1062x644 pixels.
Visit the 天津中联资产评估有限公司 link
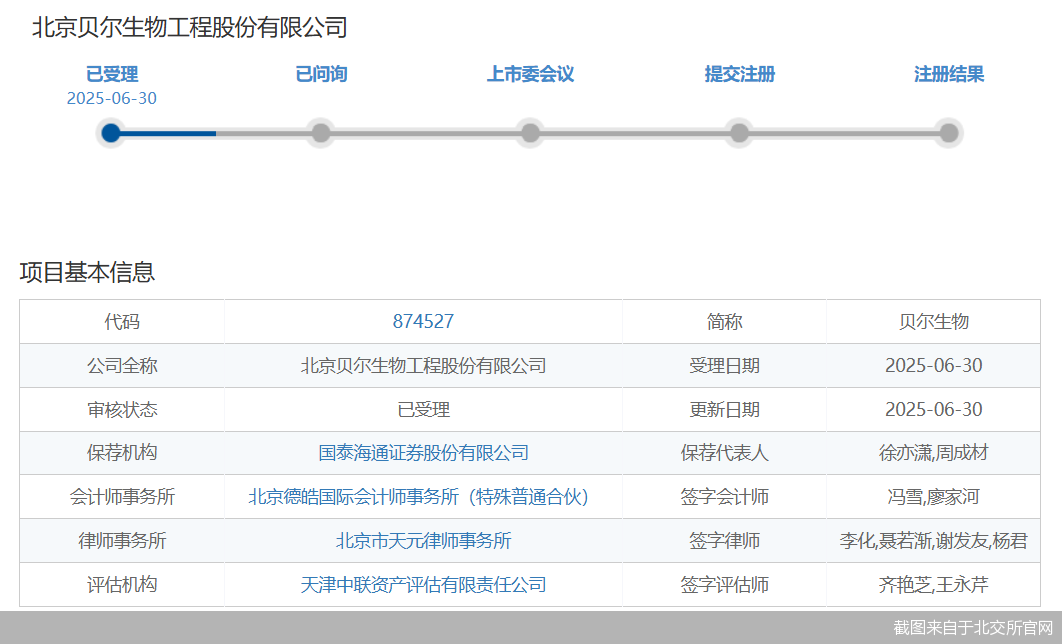pyautogui.click(x=423, y=585)
